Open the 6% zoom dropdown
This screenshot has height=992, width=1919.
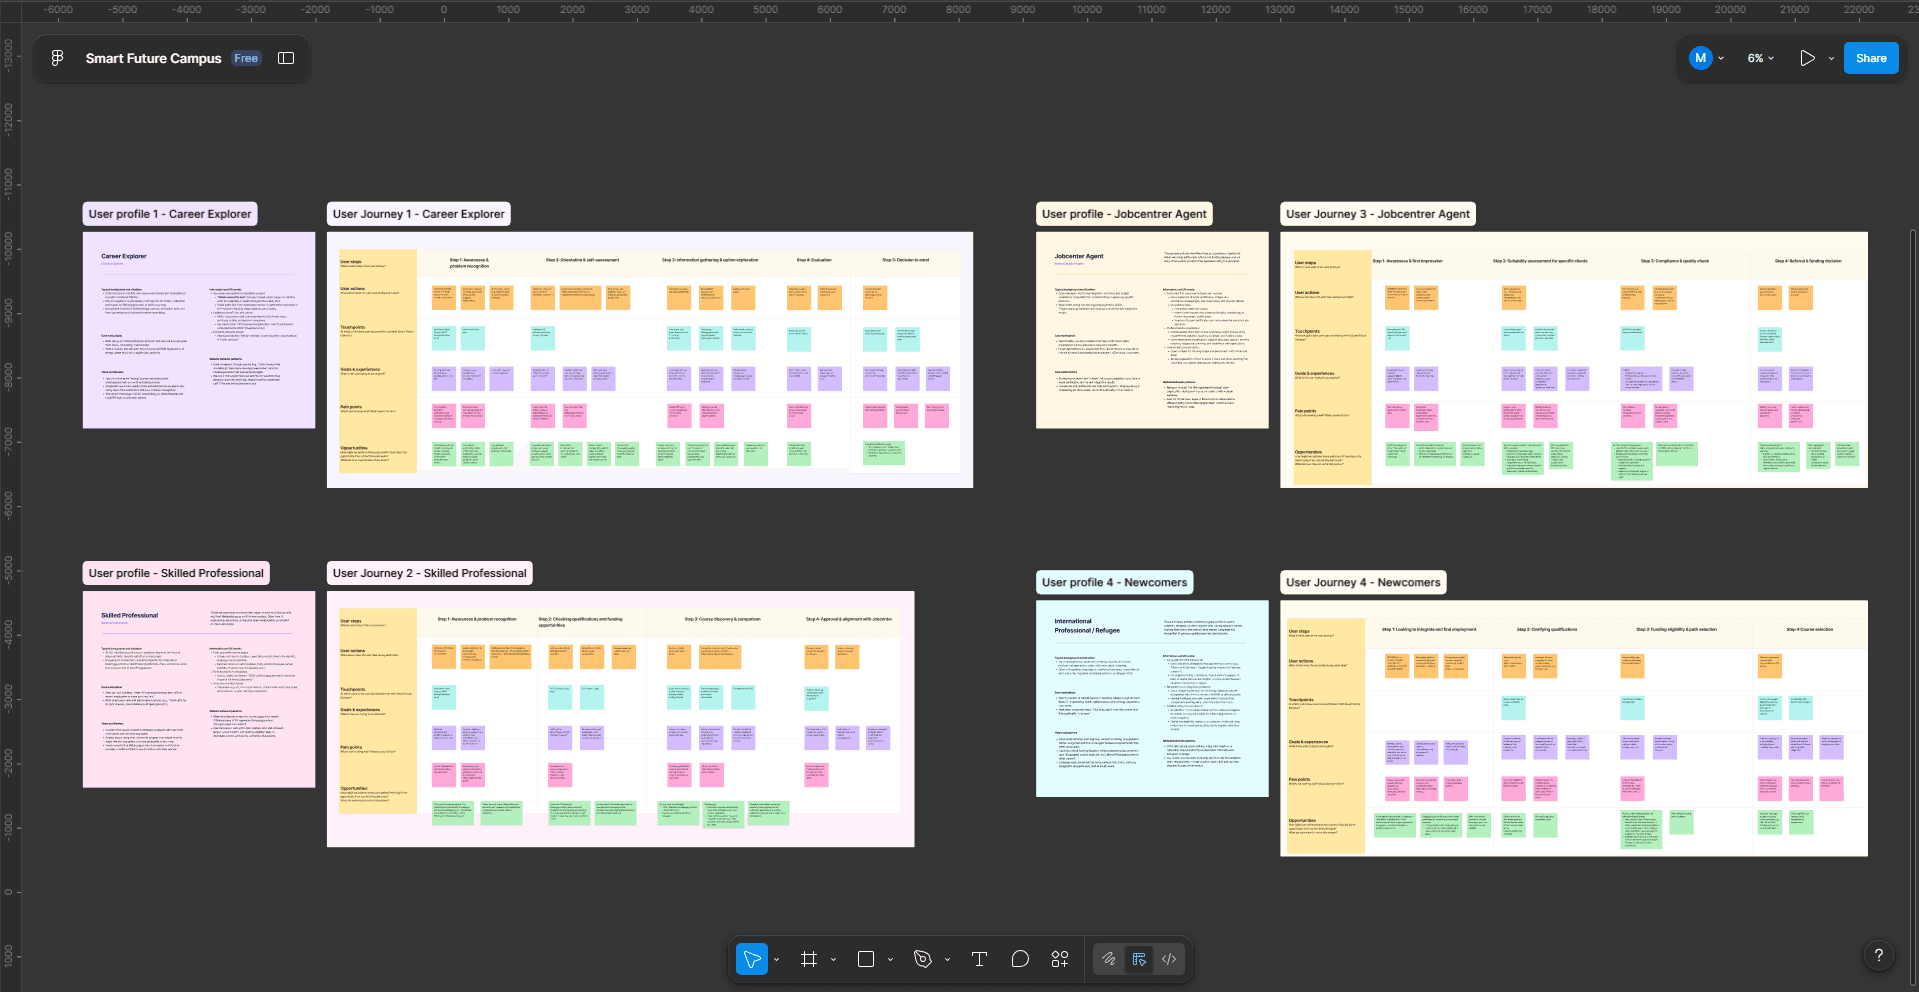(1761, 58)
